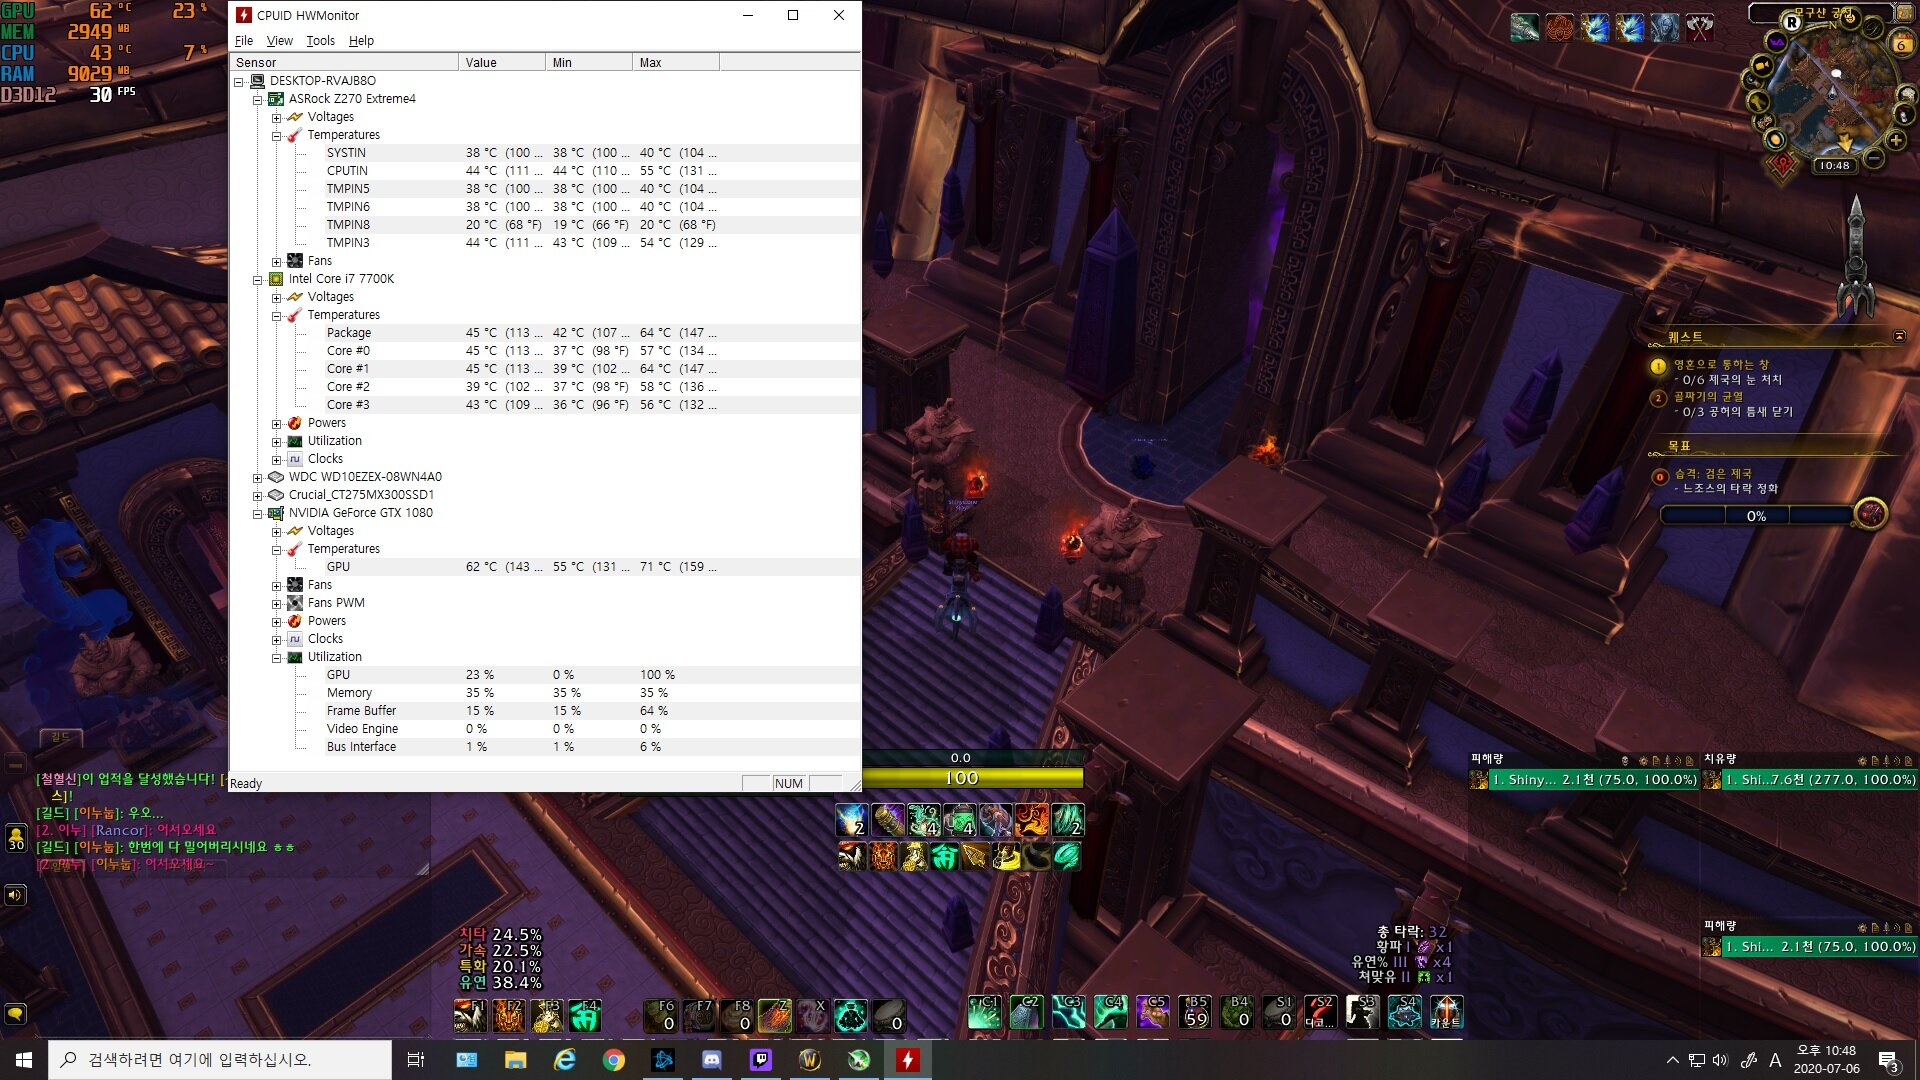Expand Fans under ASRock Z270 Extreme4

(x=277, y=261)
